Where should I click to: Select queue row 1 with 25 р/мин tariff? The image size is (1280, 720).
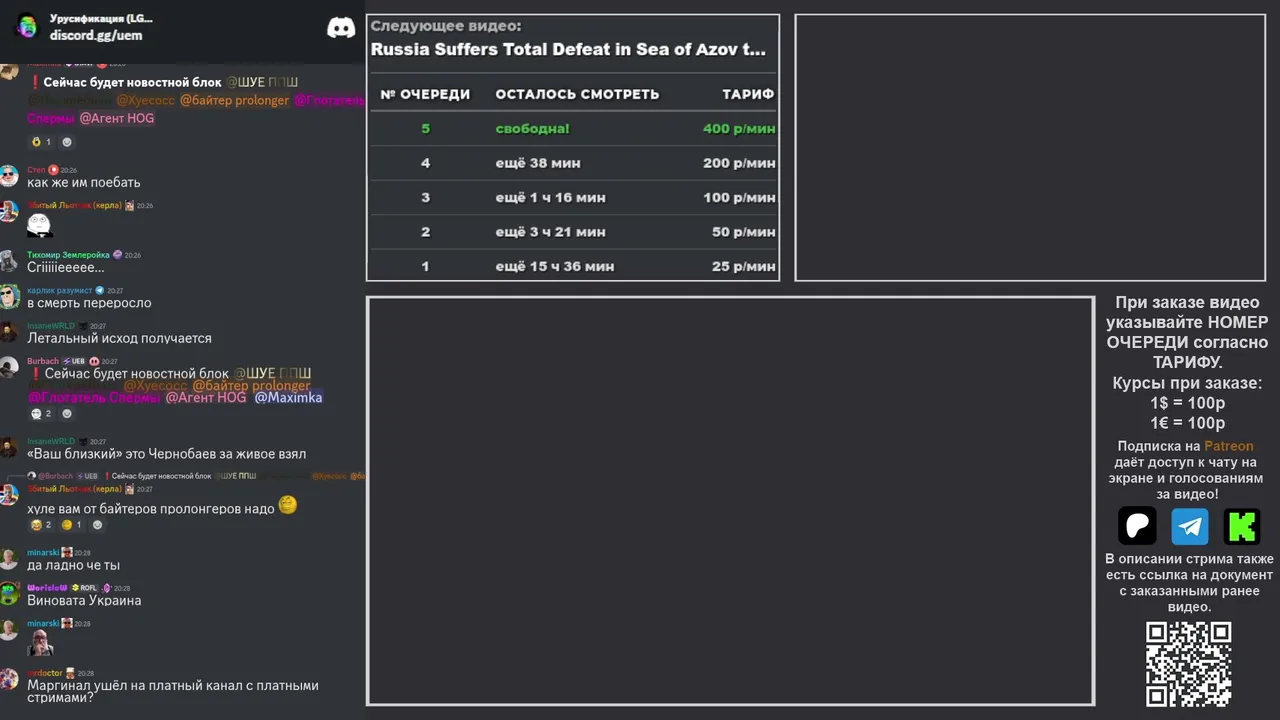click(573, 266)
